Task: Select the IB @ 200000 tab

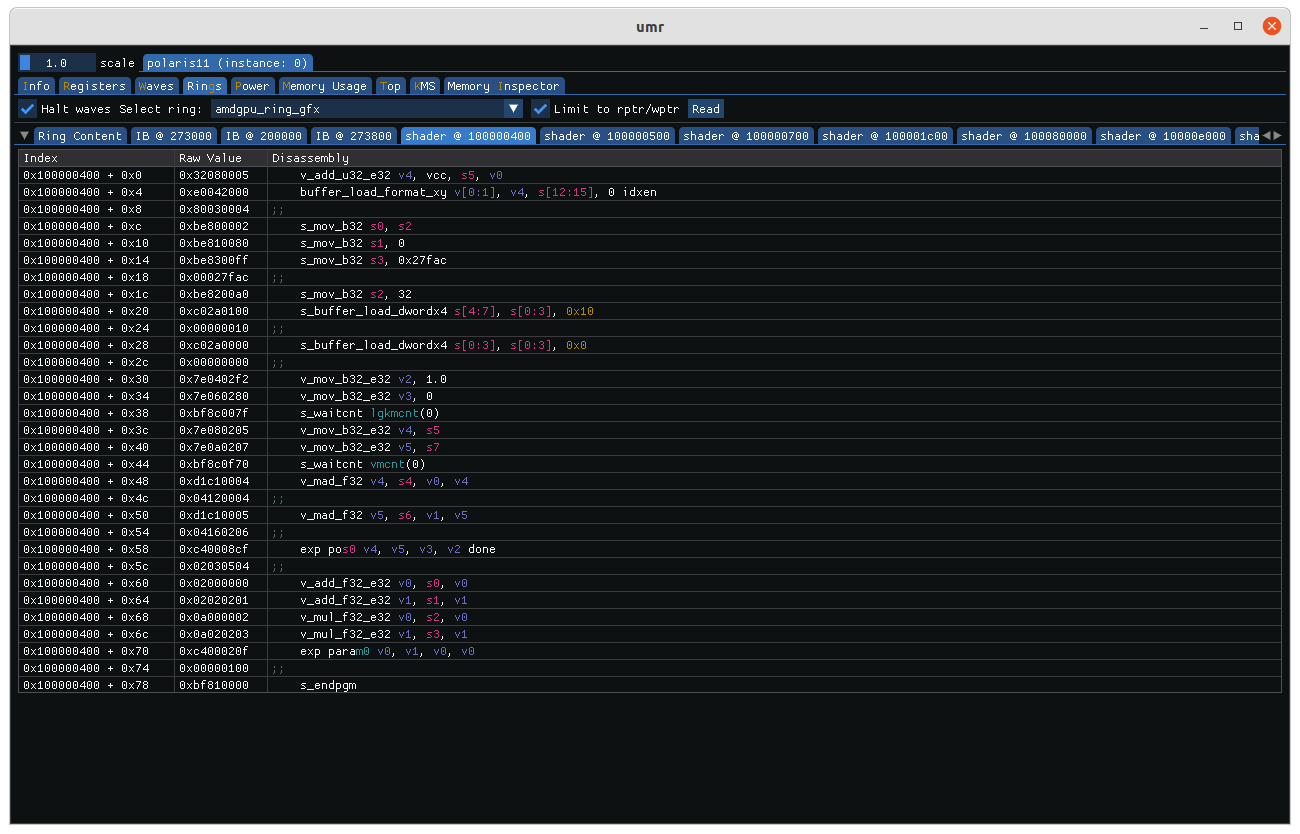Action: coord(264,136)
